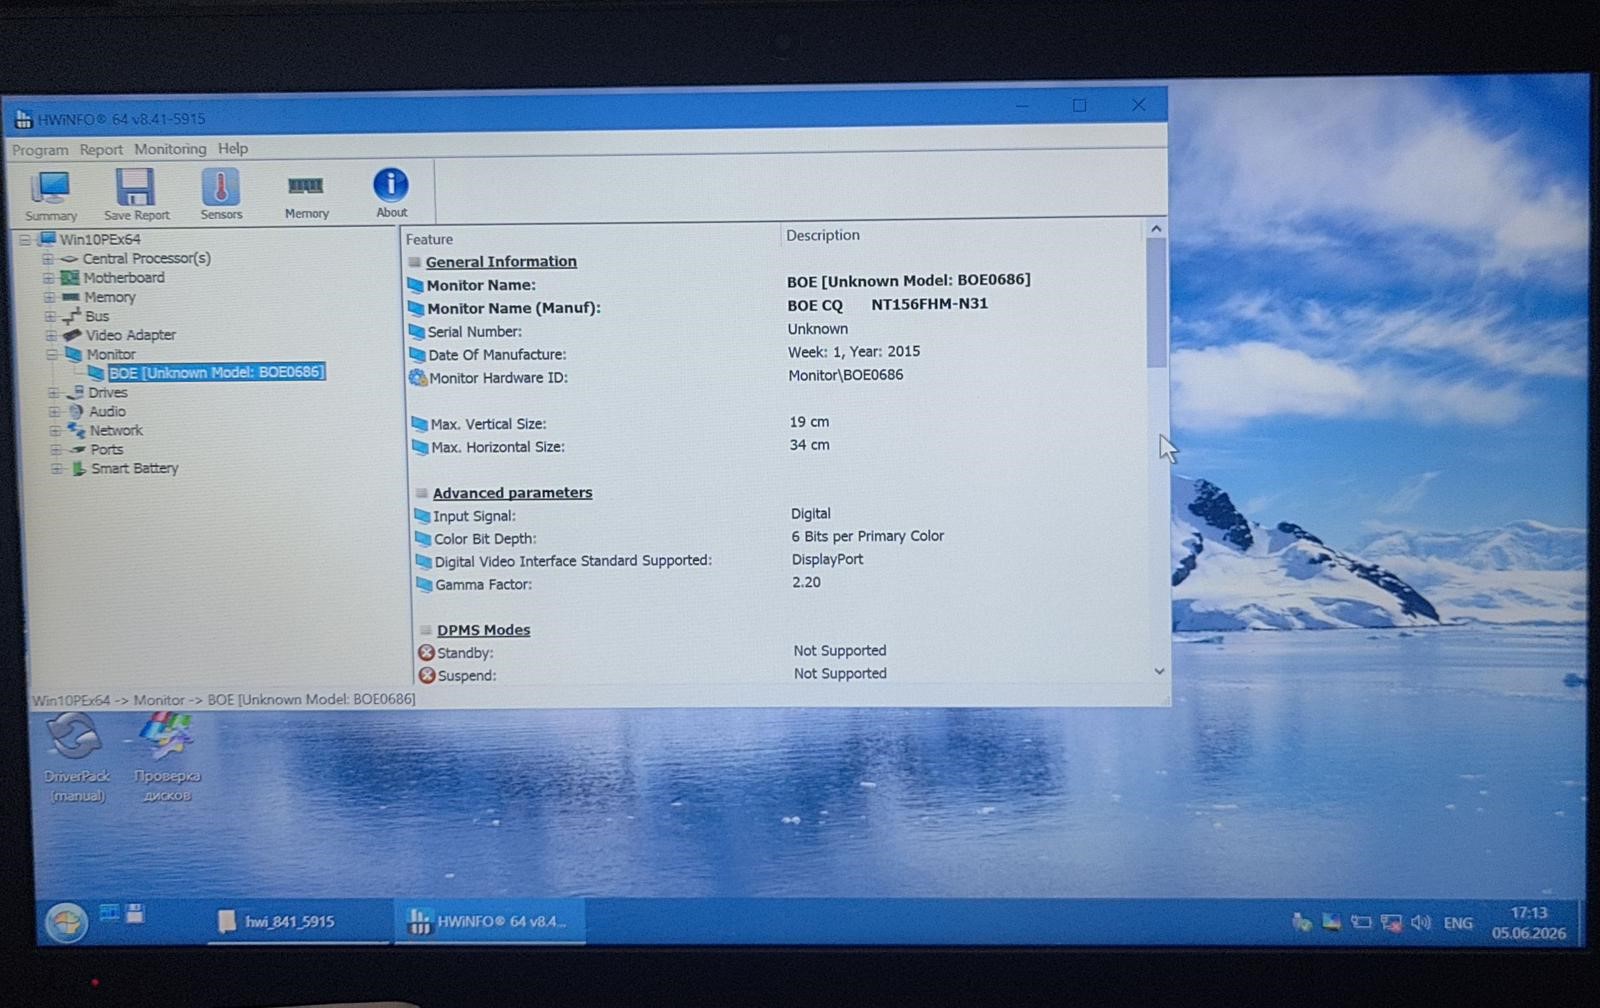
Task: Expand the Smart Battery node
Action: (x=57, y=468)
